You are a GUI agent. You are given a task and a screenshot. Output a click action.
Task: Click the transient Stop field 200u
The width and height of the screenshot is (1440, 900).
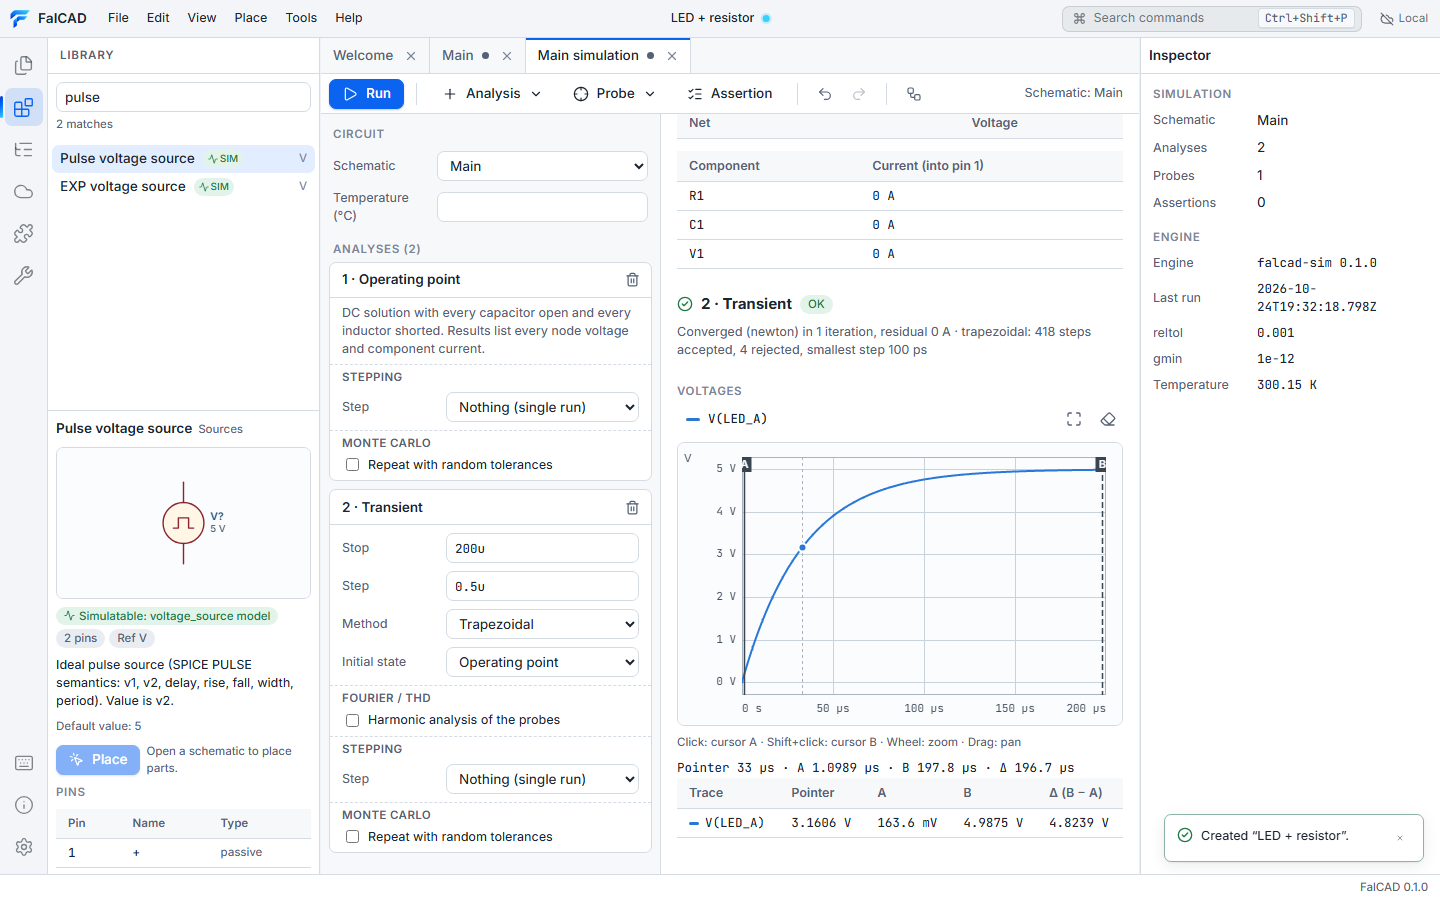pyautogui.click(x=542, y=548)
